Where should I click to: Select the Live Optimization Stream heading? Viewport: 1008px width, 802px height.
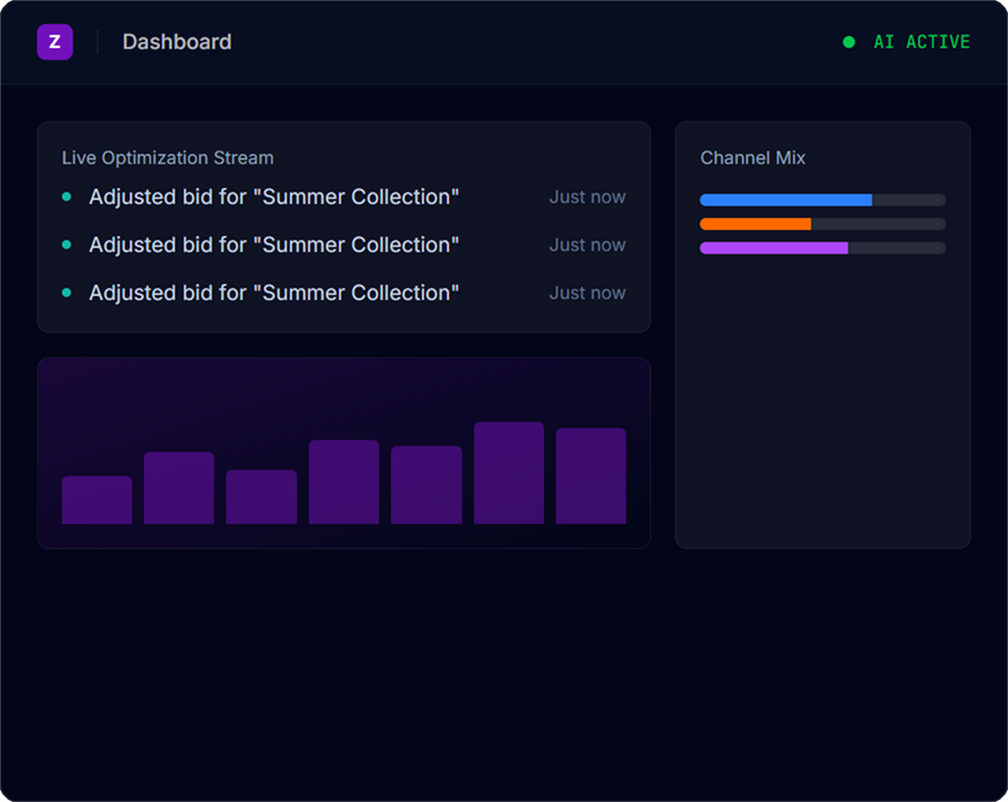click(168, 157)
